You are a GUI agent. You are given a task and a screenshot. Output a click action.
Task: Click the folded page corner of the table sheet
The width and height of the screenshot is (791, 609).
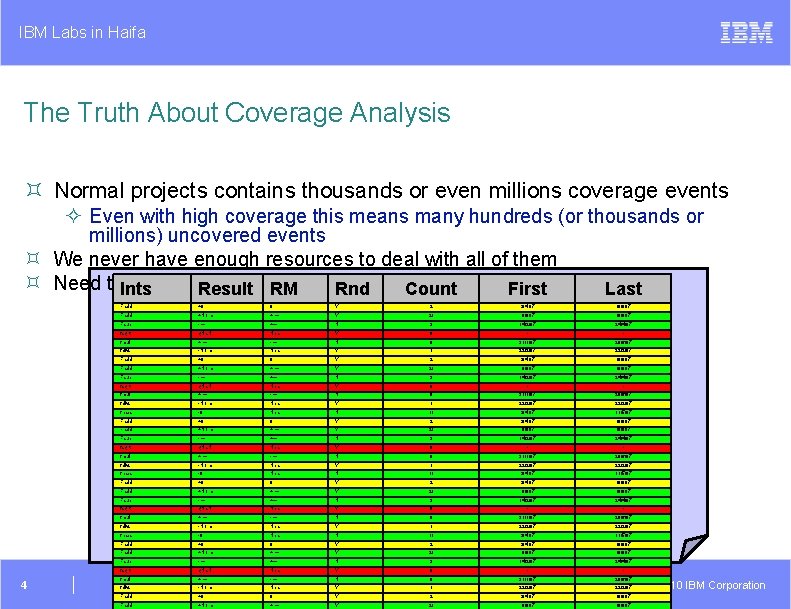[x=693, y=547]
